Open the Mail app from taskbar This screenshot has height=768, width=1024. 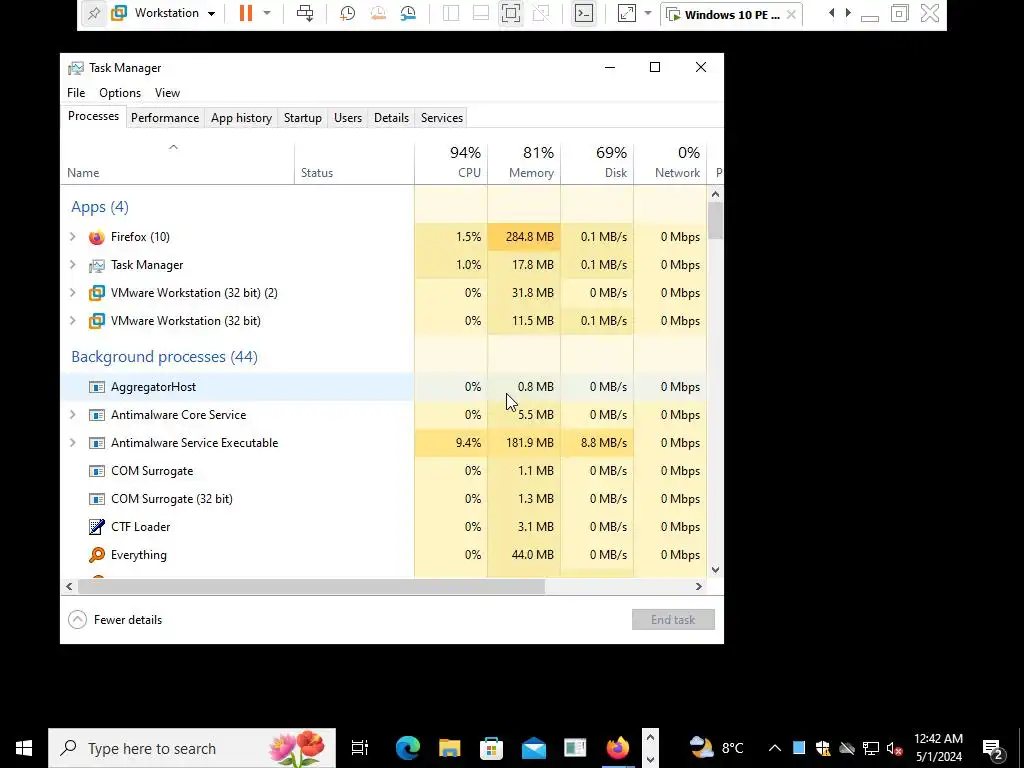coord(534,748)
